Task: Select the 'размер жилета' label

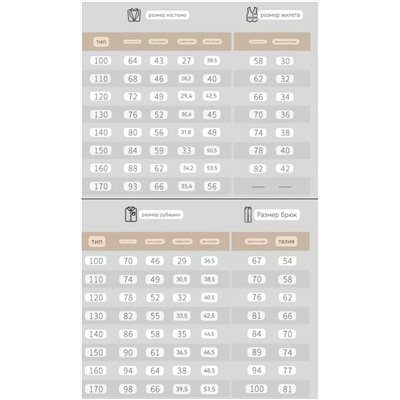Action: click(280, 15)
